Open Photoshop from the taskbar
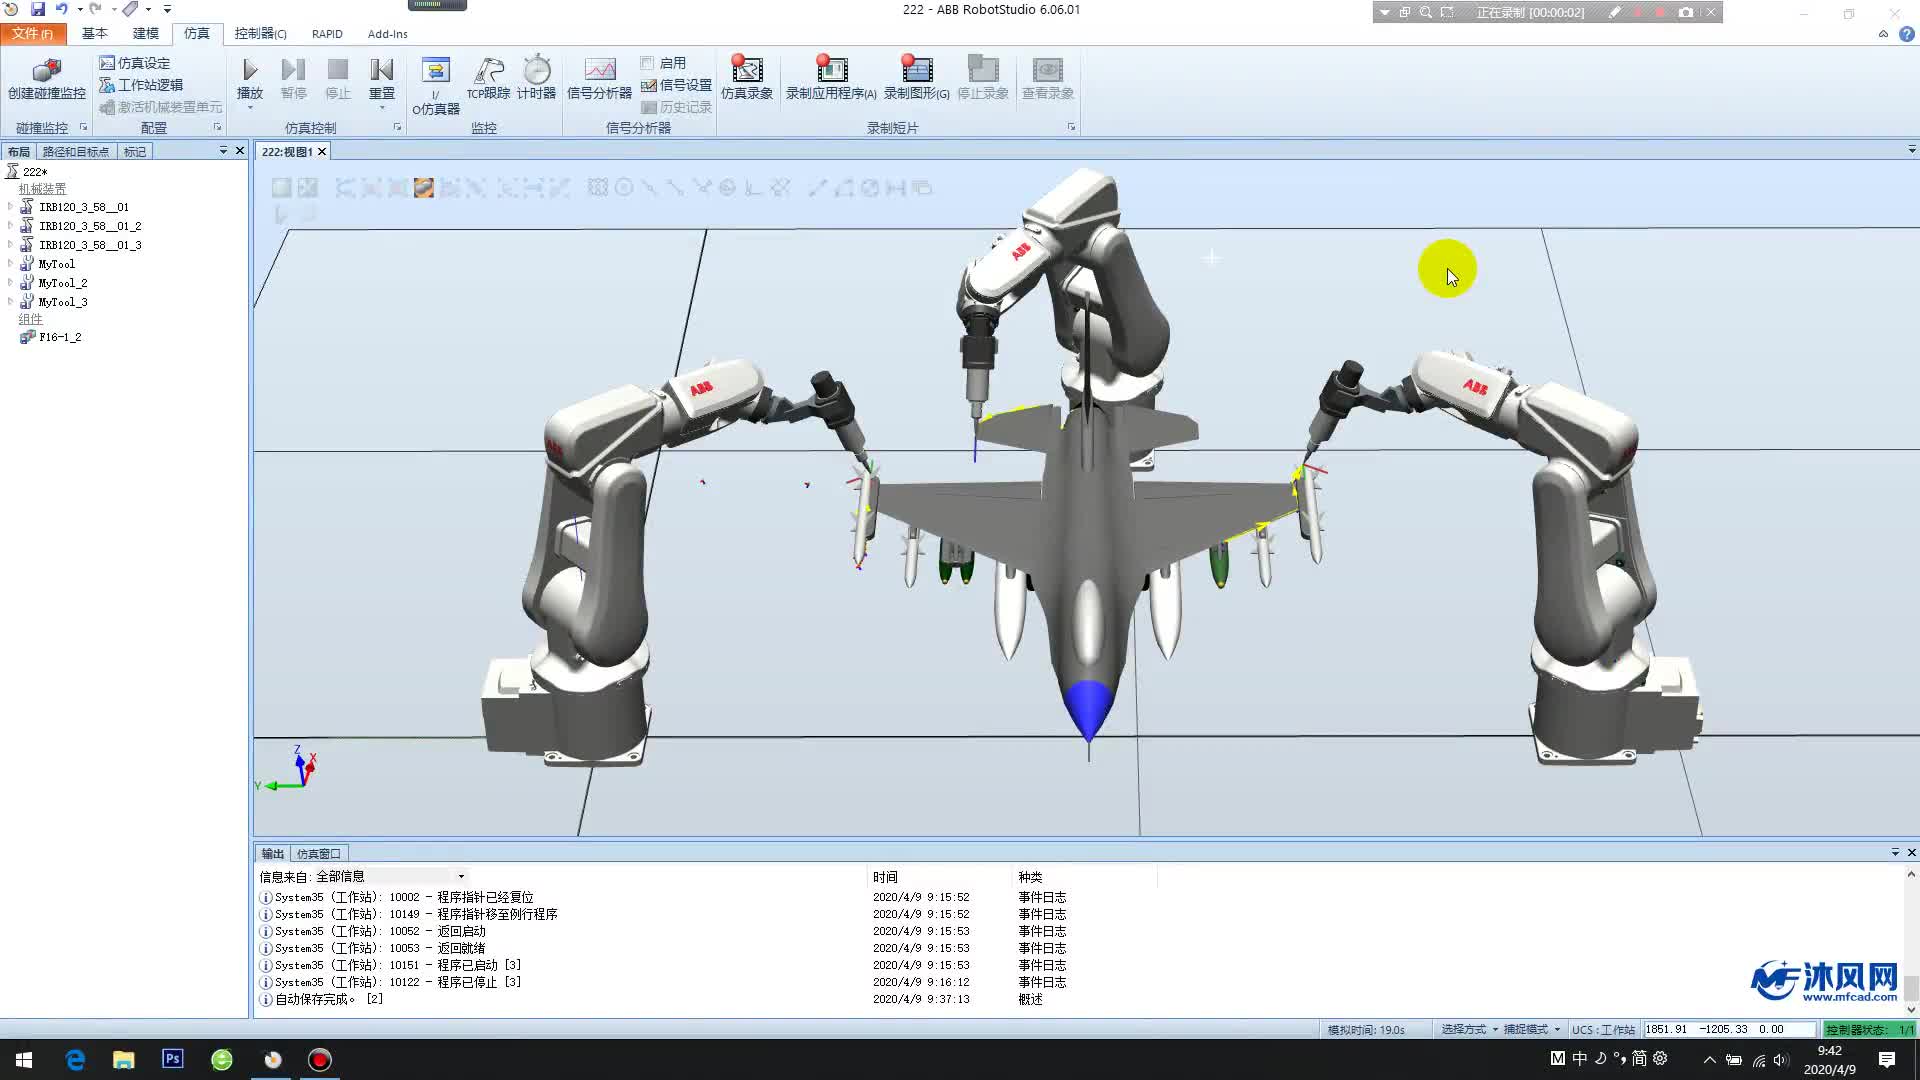This screenshot has width=1920, height=1080. [x=173, y=1059]
